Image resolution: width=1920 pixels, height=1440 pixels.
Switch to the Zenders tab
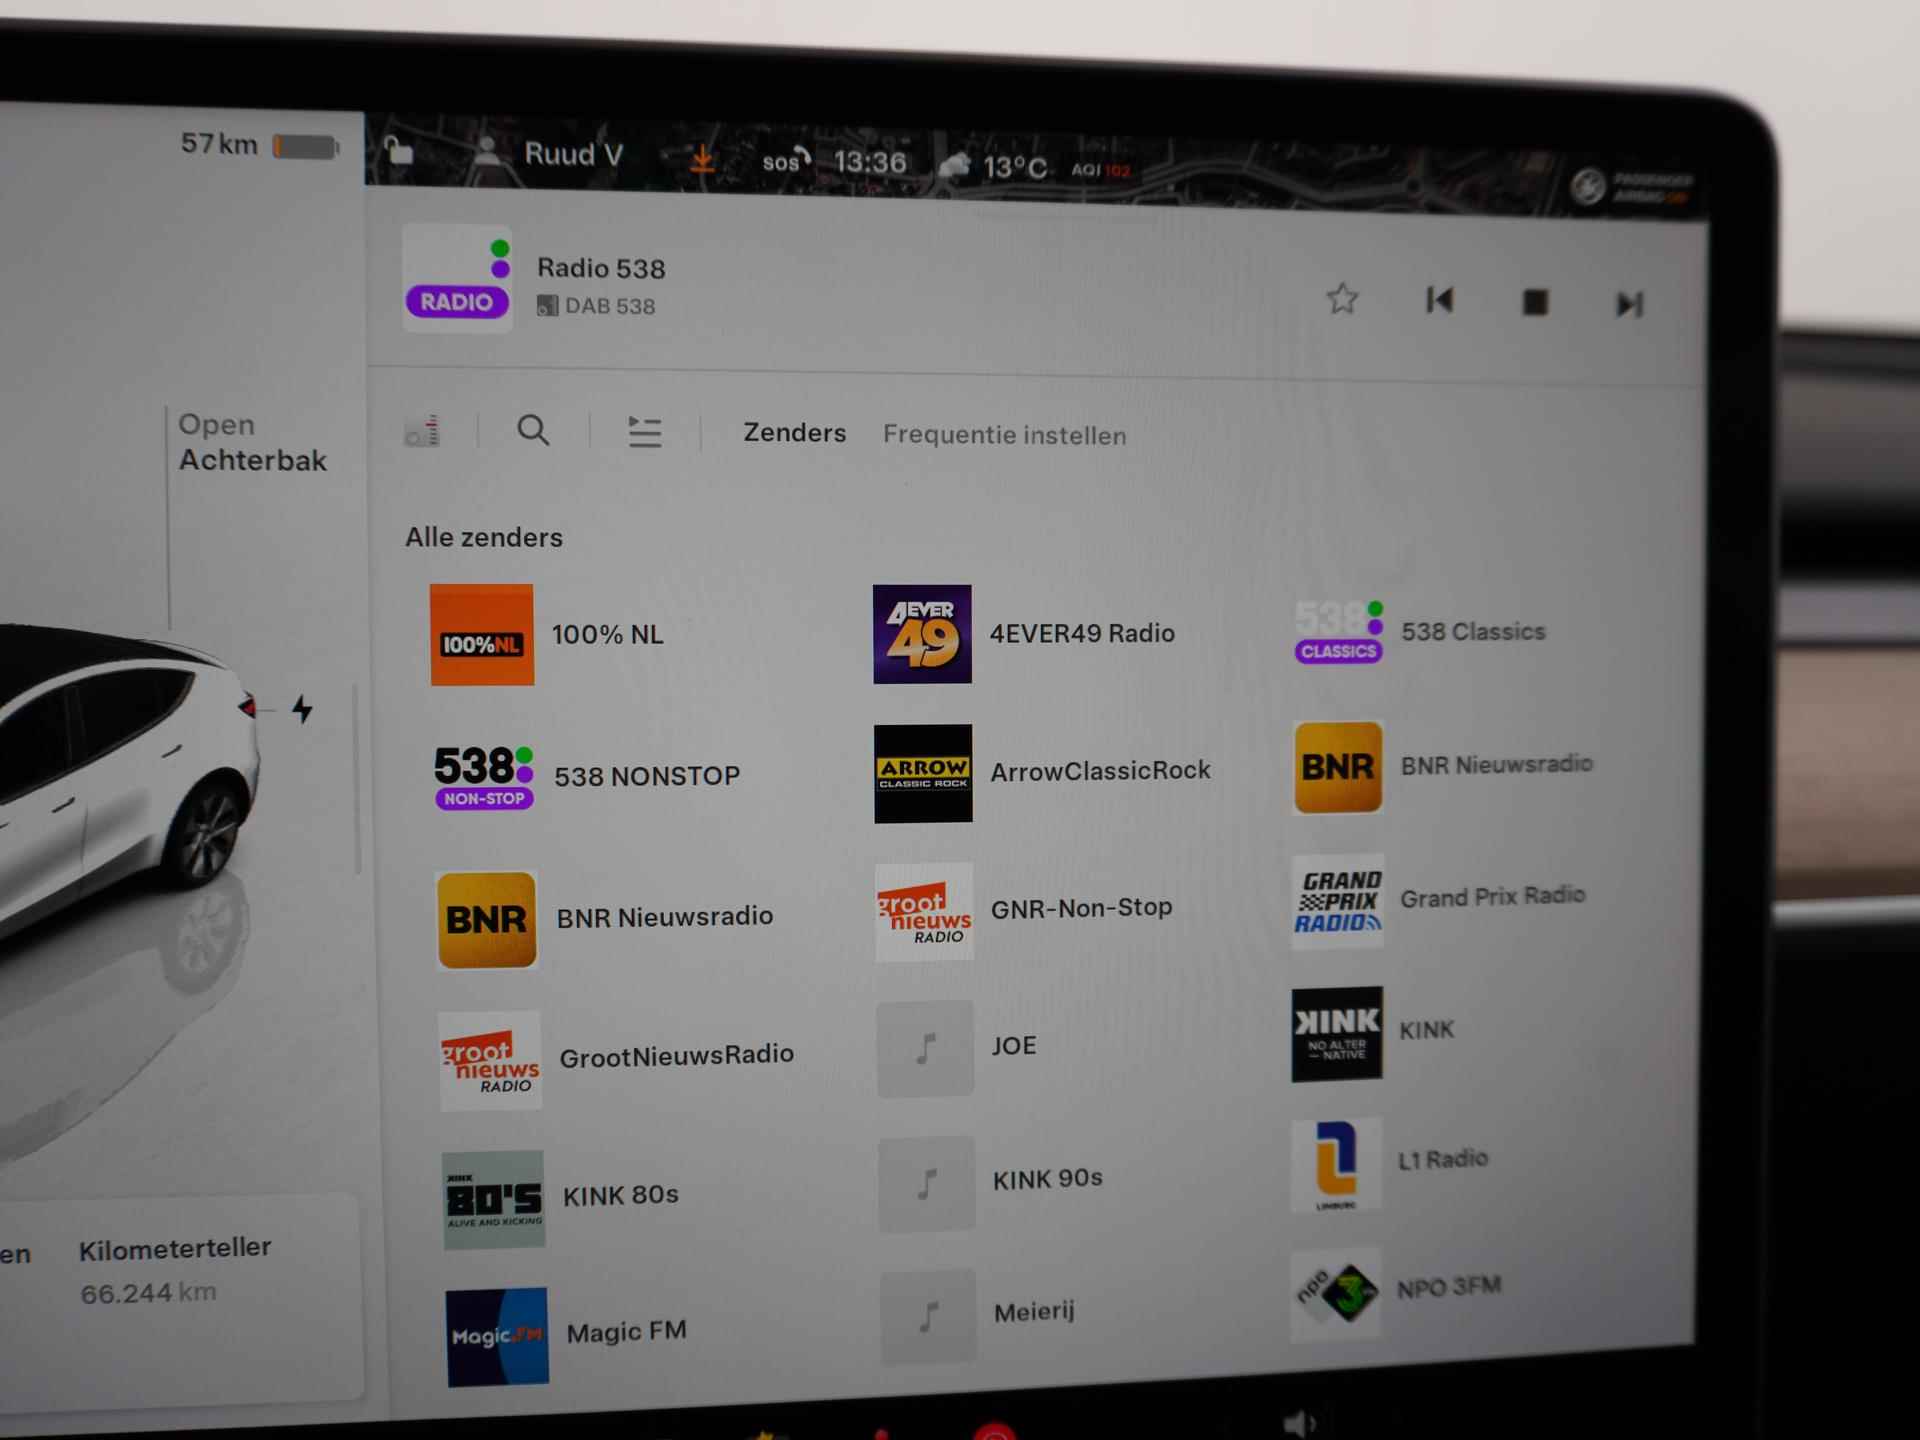click(x=794, y=433)
